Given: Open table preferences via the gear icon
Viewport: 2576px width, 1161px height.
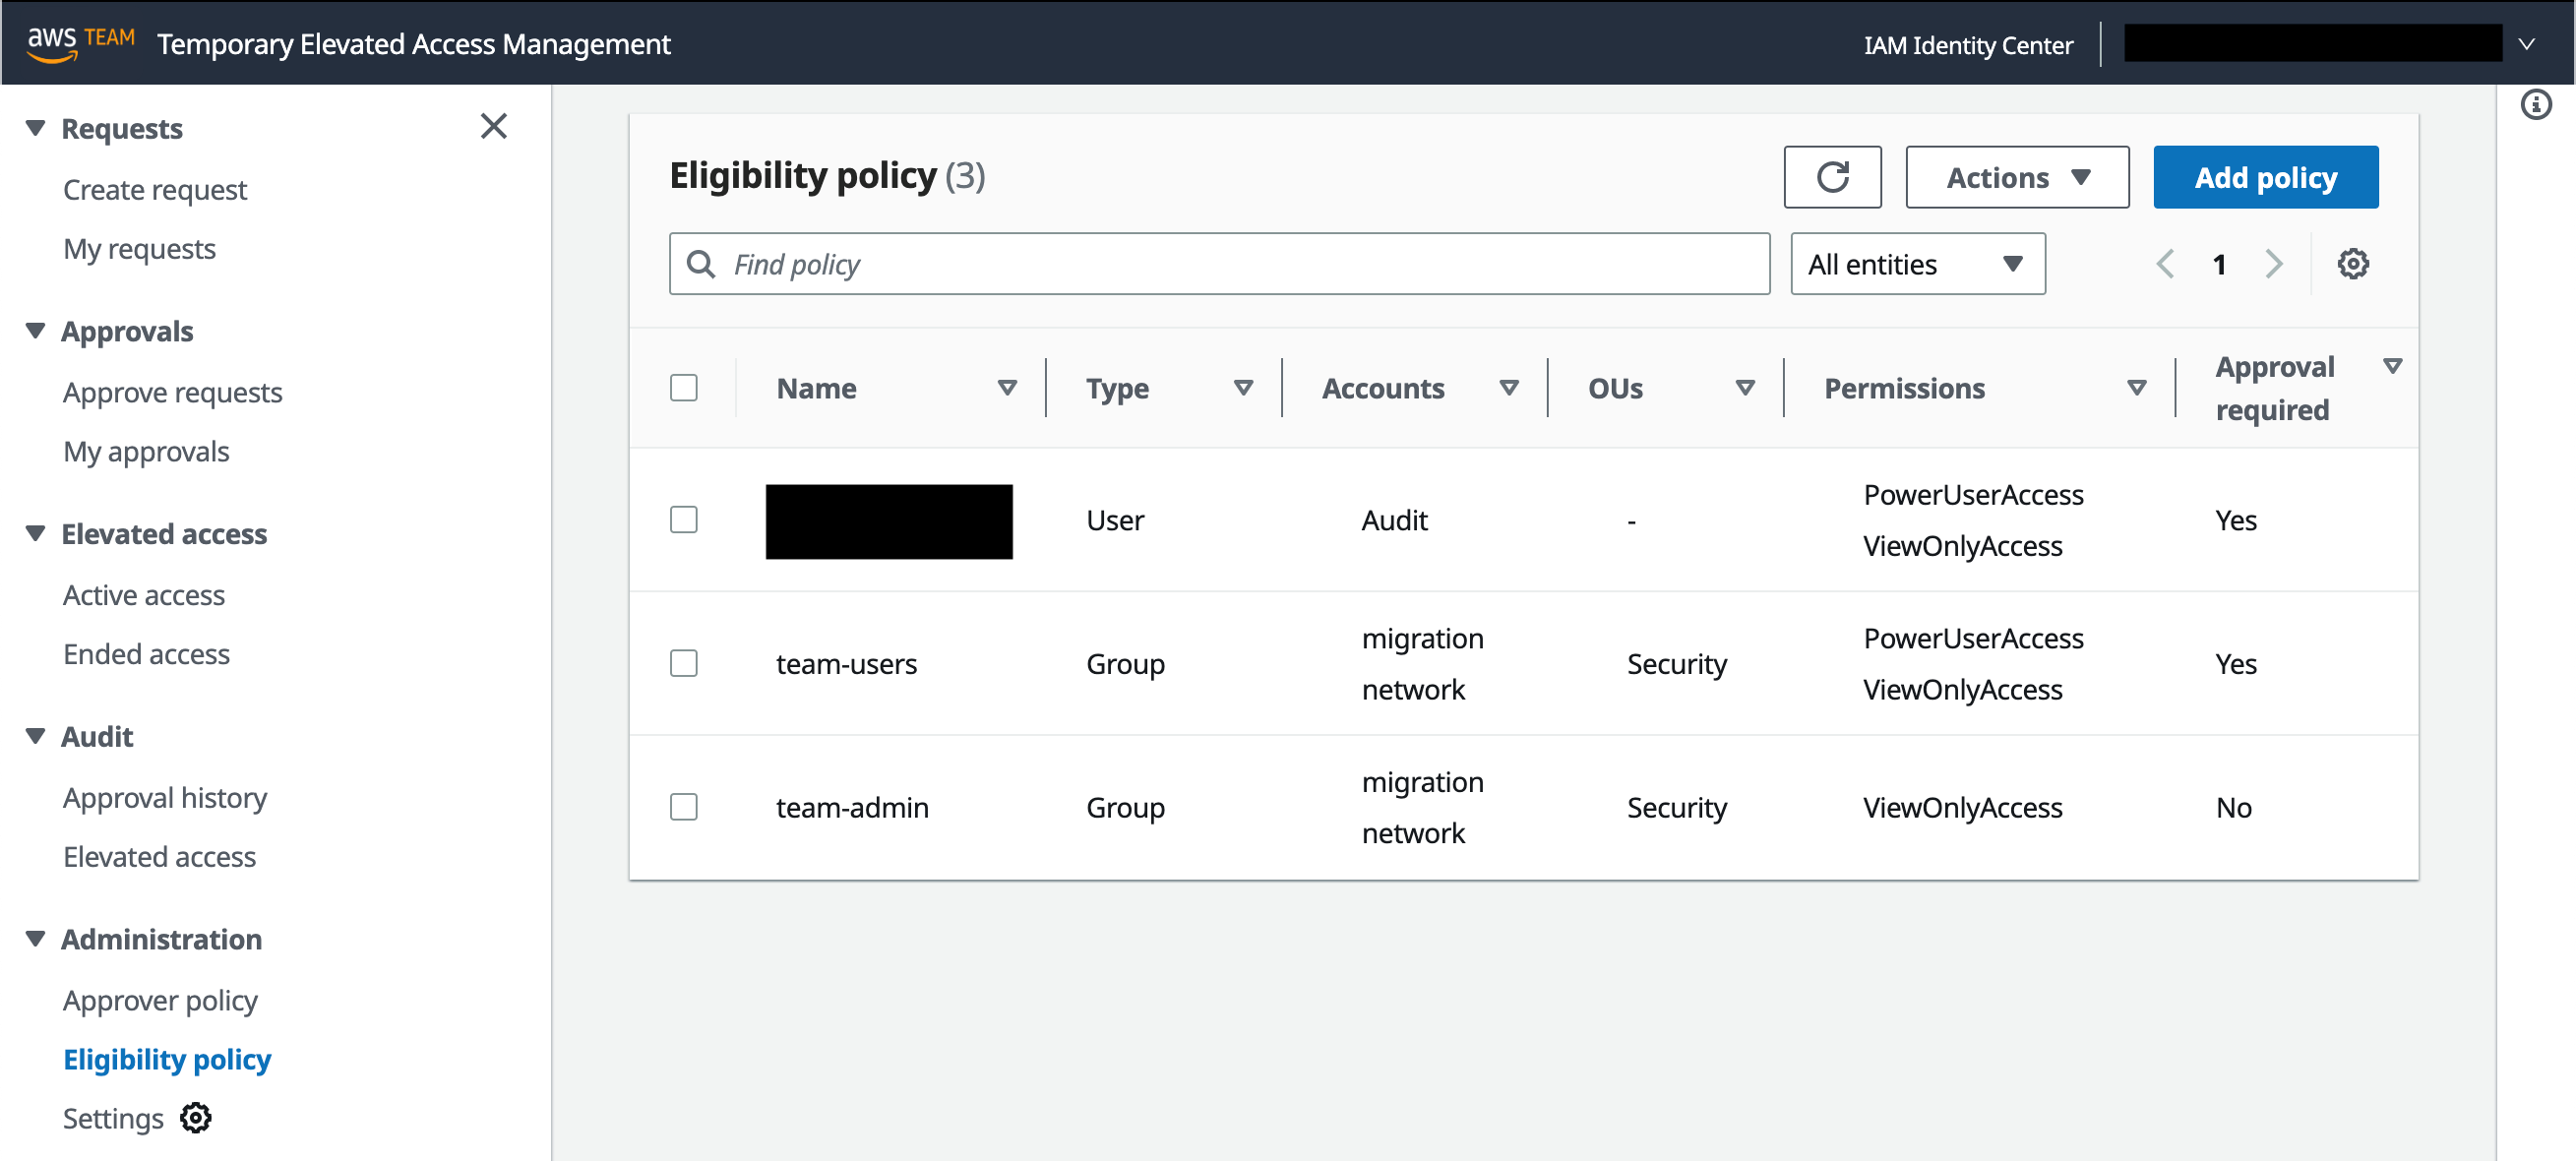Looking at the screenshot, I should coord(2354,263).
